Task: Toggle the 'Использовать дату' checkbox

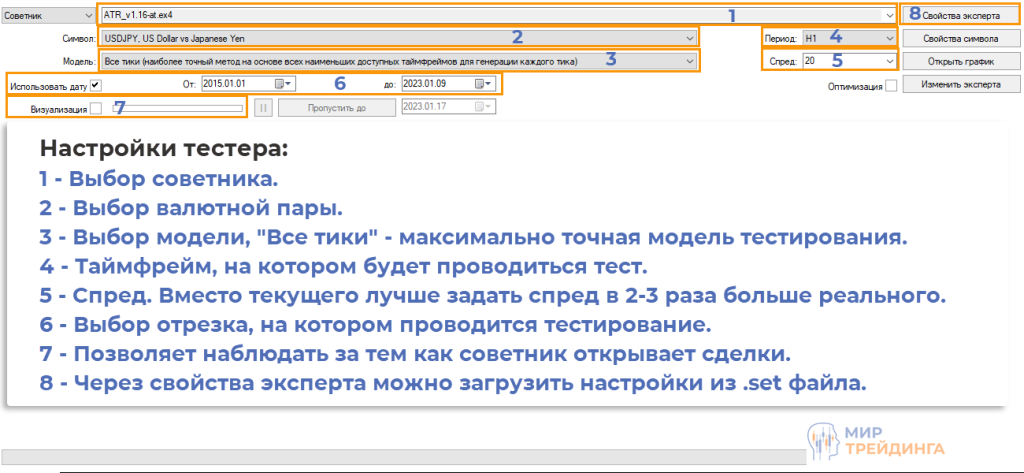Action: click(x=95, y=85)
